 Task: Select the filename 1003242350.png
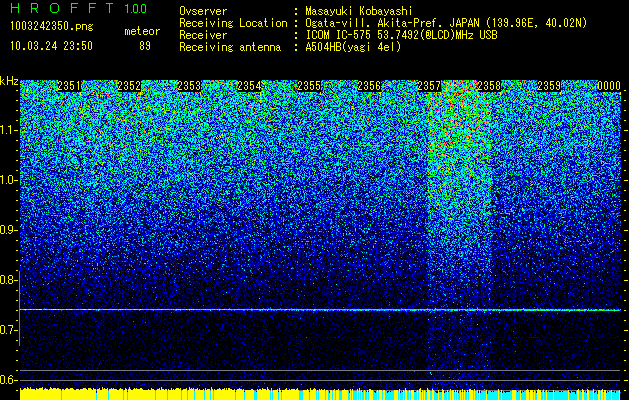pyautogui.click(x=51, y=27)
